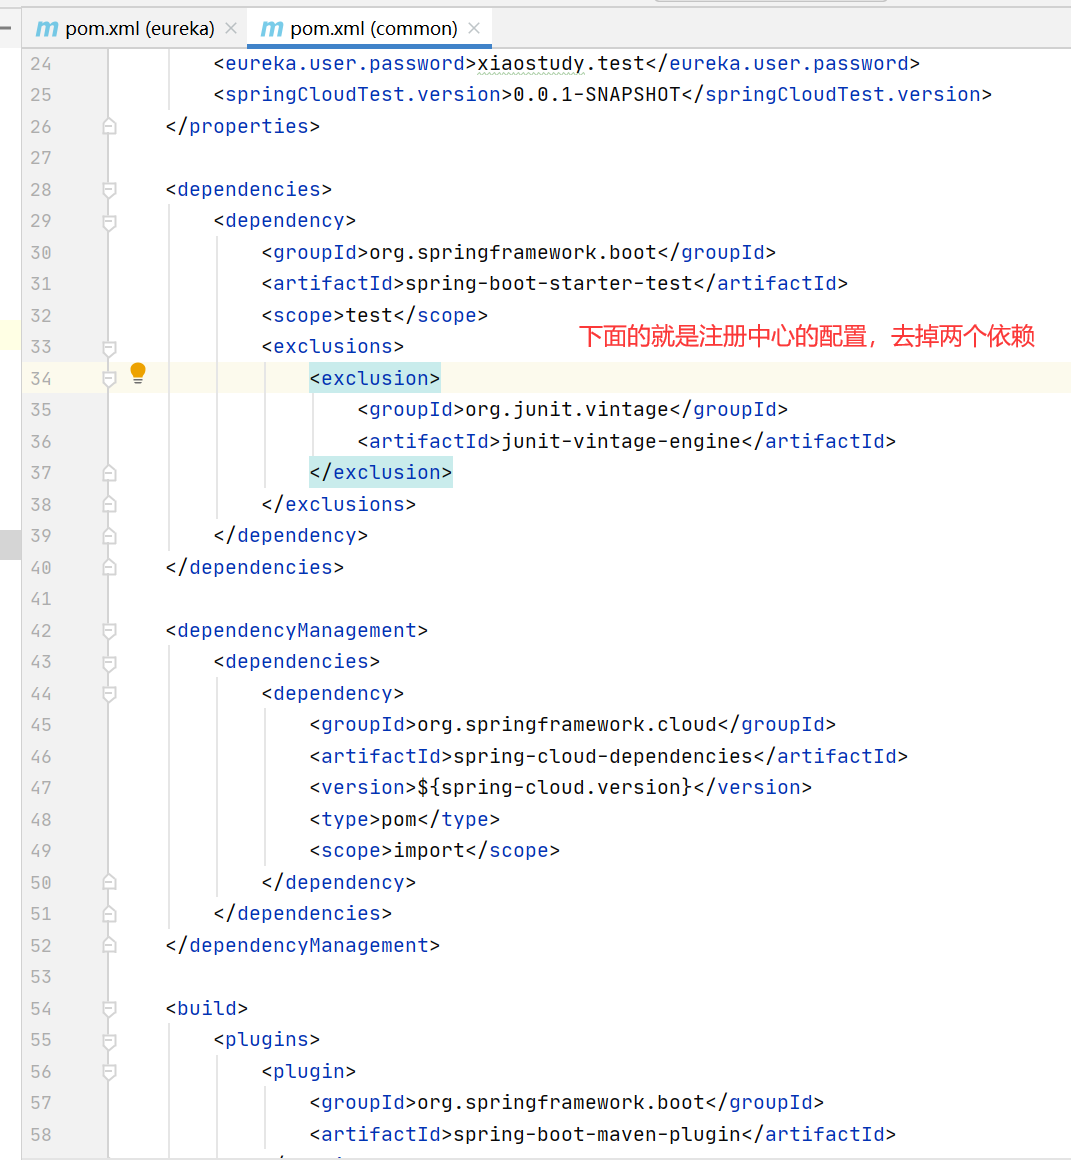This screenshot has height=1160, width=1071.
Task: Click the yellow lightbulb intention icon
Action: coord(138,374)
